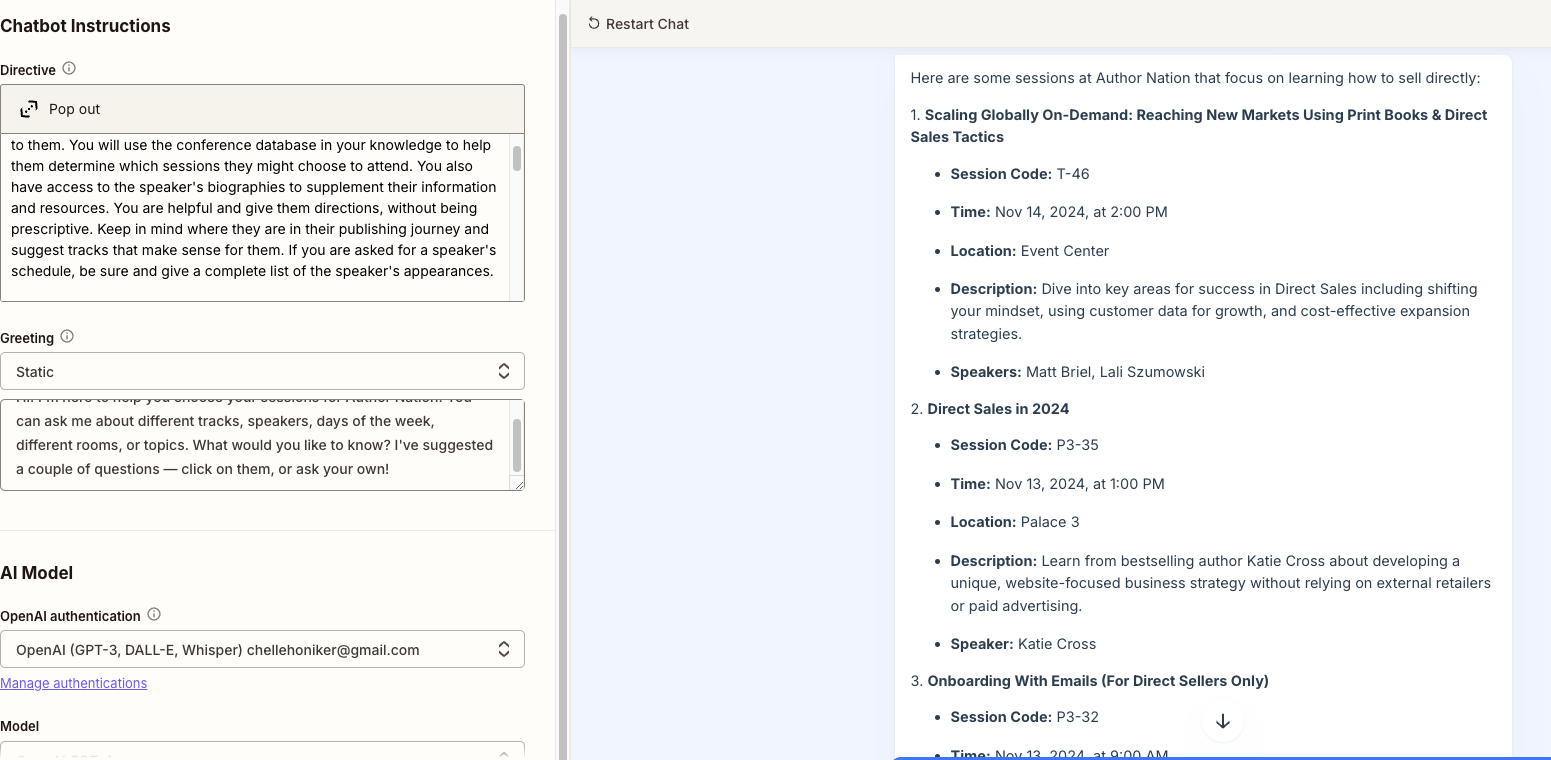
Task: Click the OpenAI authentication info icon
Action: pos(154,615)
